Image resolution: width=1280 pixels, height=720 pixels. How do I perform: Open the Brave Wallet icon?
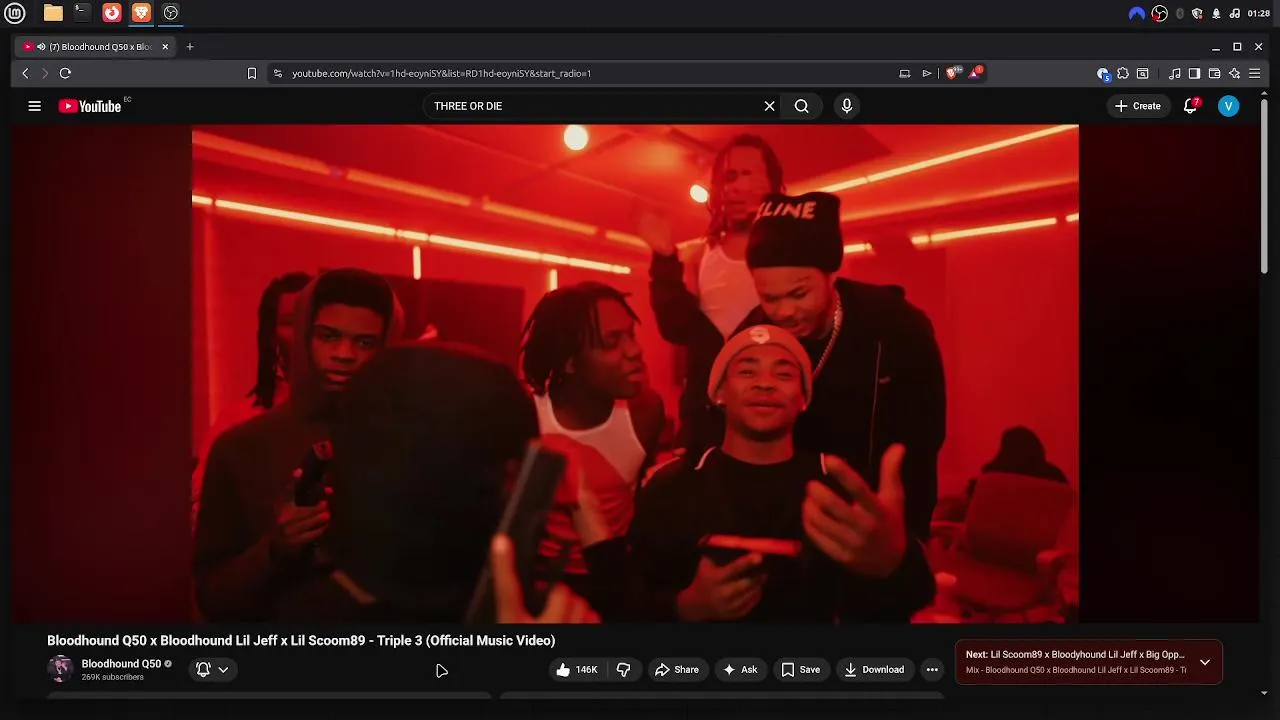pos(1214,73)
